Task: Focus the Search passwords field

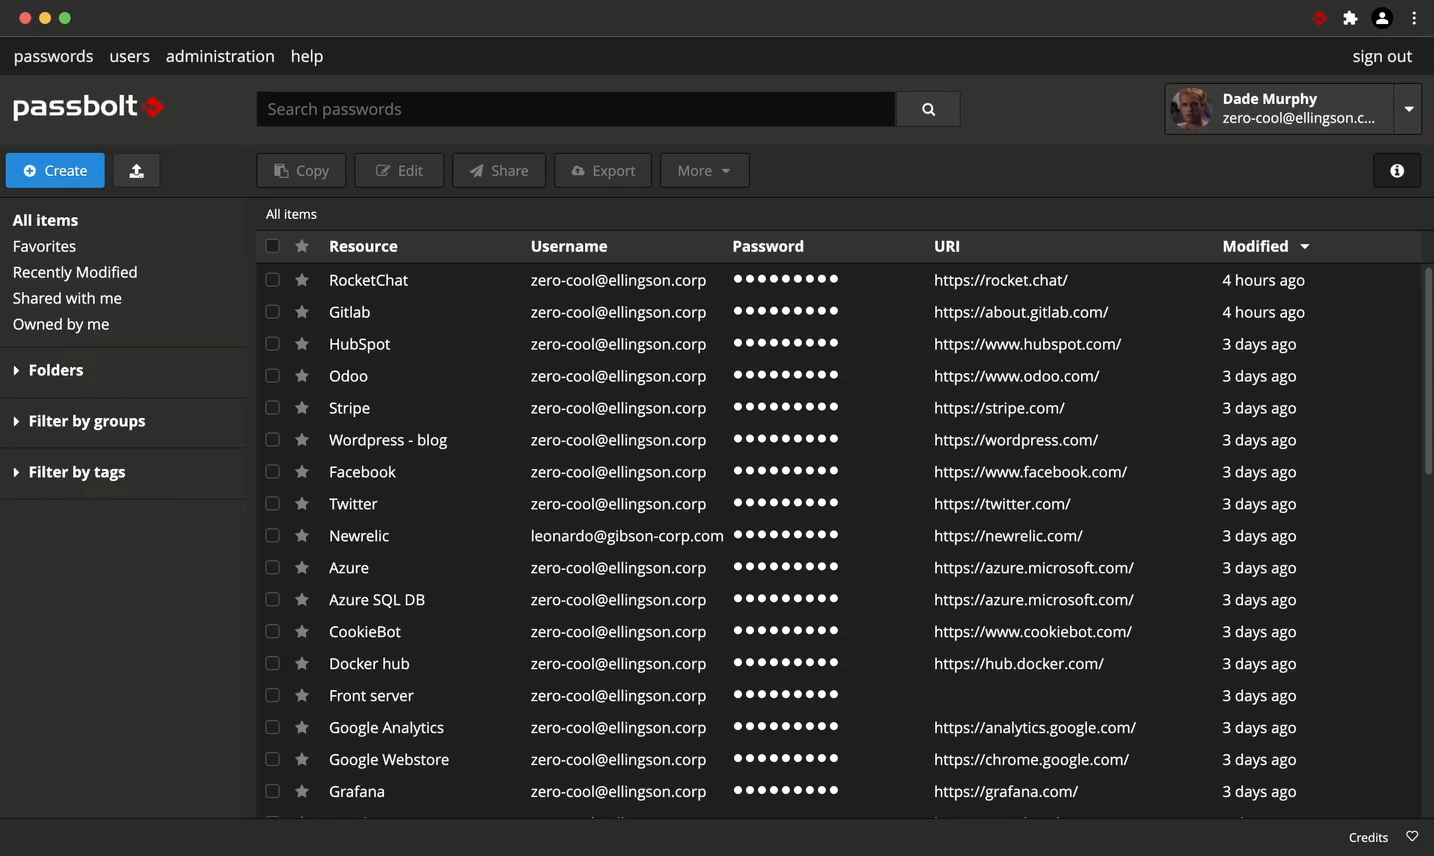Action: 576,109
